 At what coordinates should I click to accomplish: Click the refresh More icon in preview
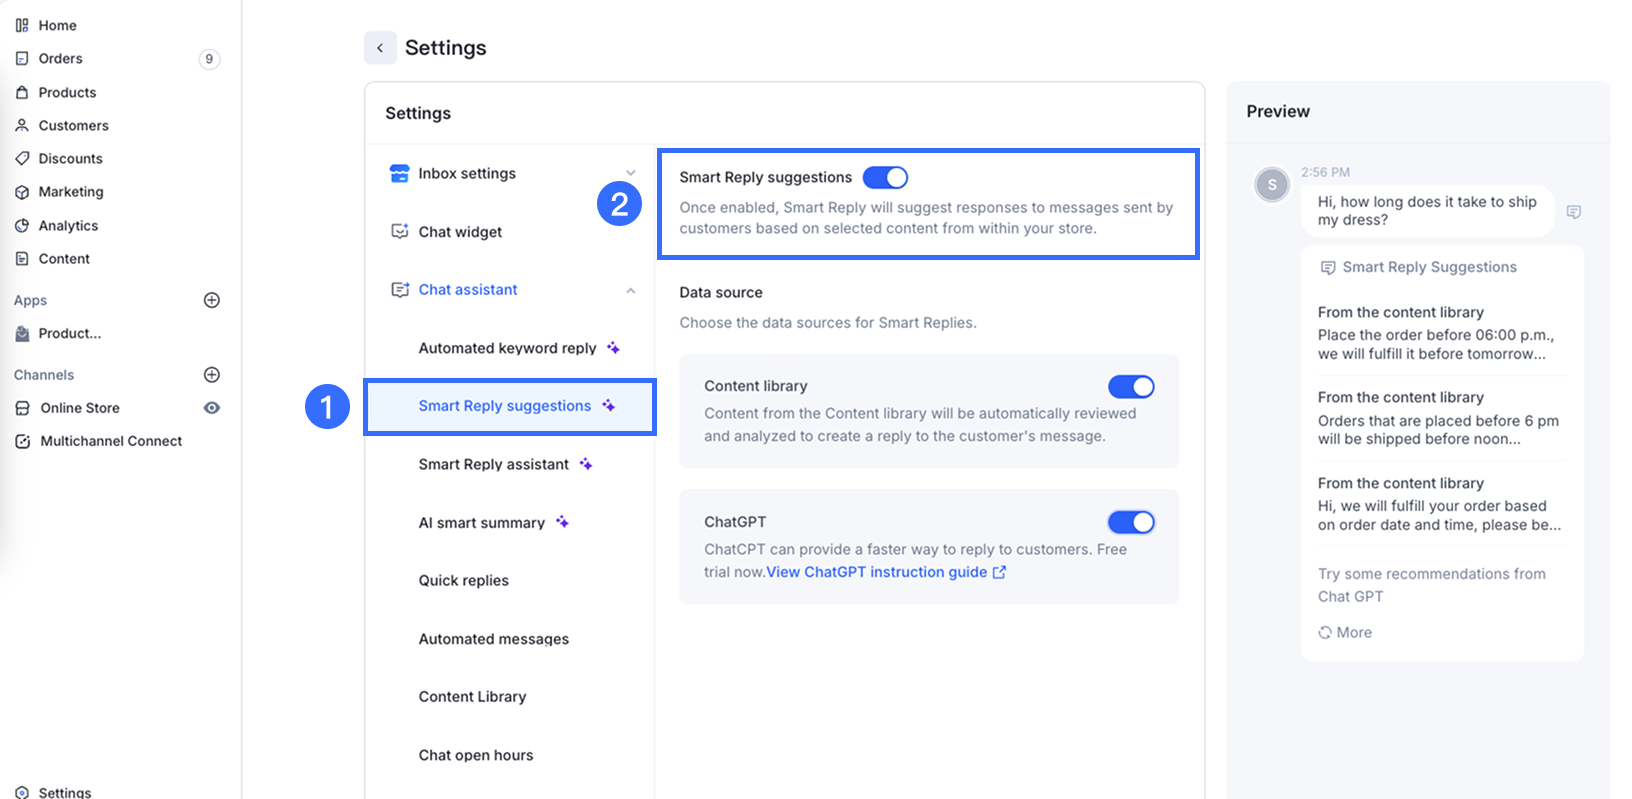coord(1325,633)
